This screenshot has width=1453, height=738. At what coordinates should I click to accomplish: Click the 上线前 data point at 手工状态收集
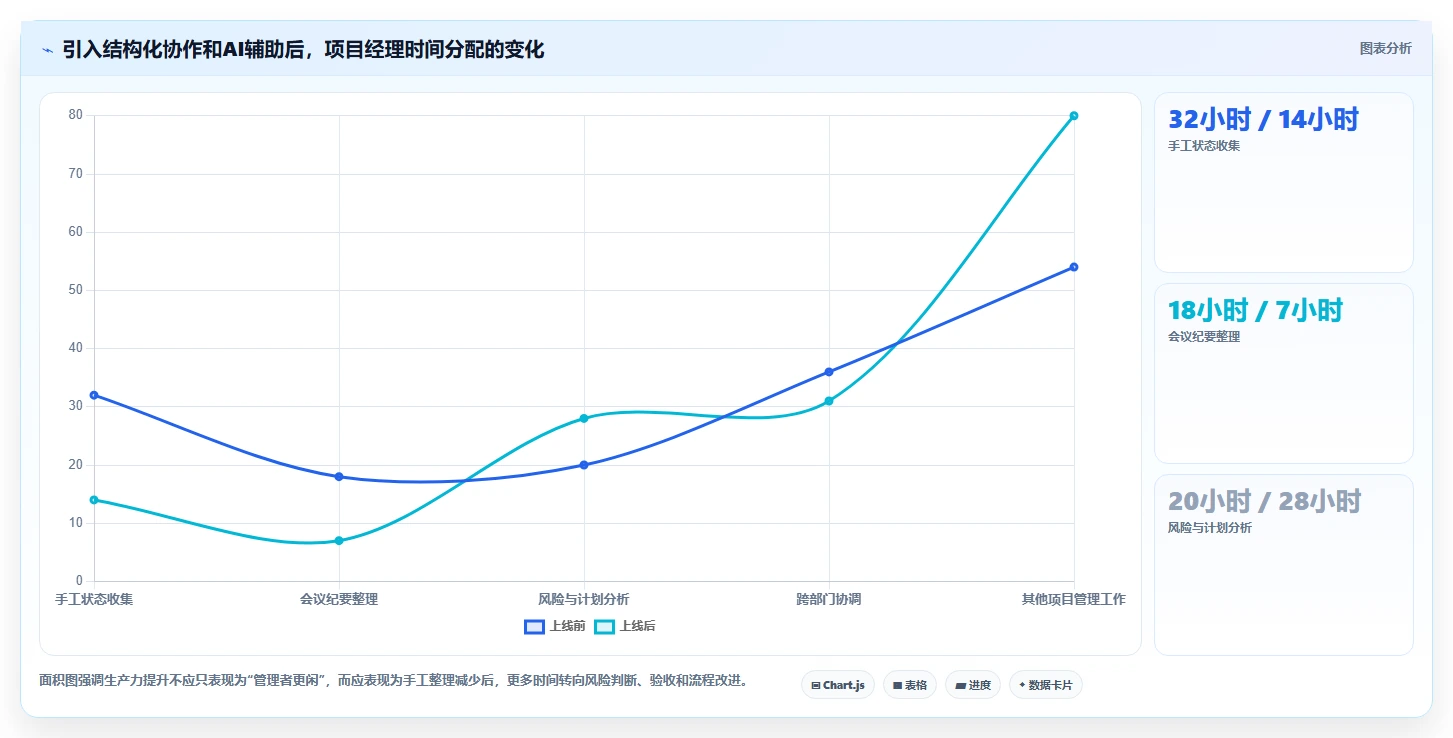94,395
